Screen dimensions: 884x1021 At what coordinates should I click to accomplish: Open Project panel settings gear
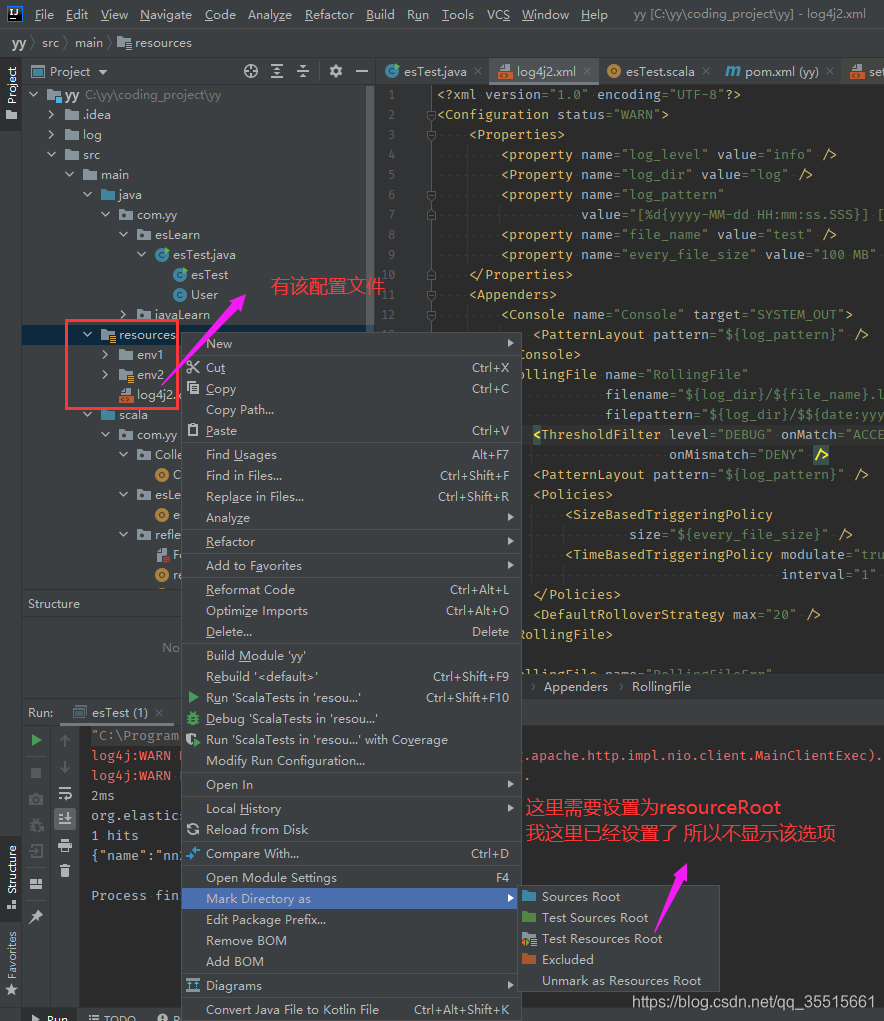click(x=335, y=71)
